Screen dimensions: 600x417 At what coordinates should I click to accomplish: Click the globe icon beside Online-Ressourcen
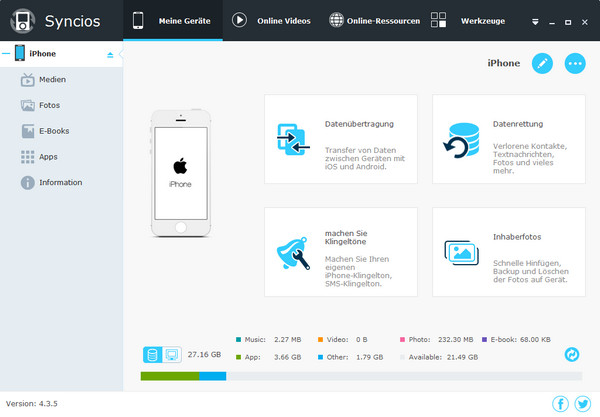pos(336,20)
